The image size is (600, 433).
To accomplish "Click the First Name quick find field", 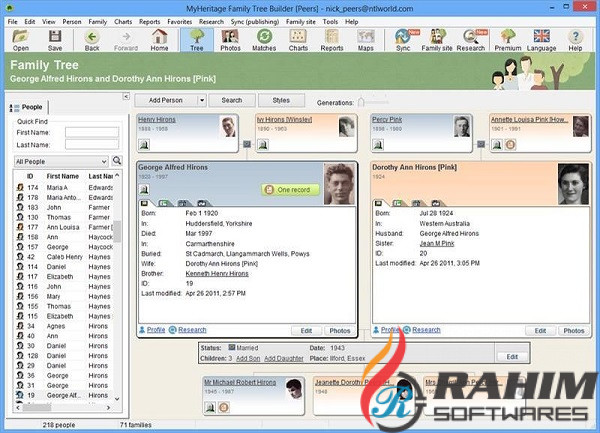I will click(92, 133).
